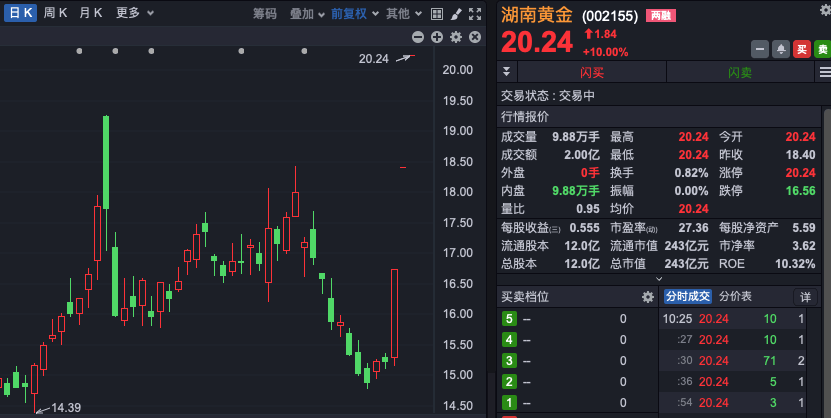
Task: Click the hamburger menu beside 闪卖
Action: (x=824, y=72)
